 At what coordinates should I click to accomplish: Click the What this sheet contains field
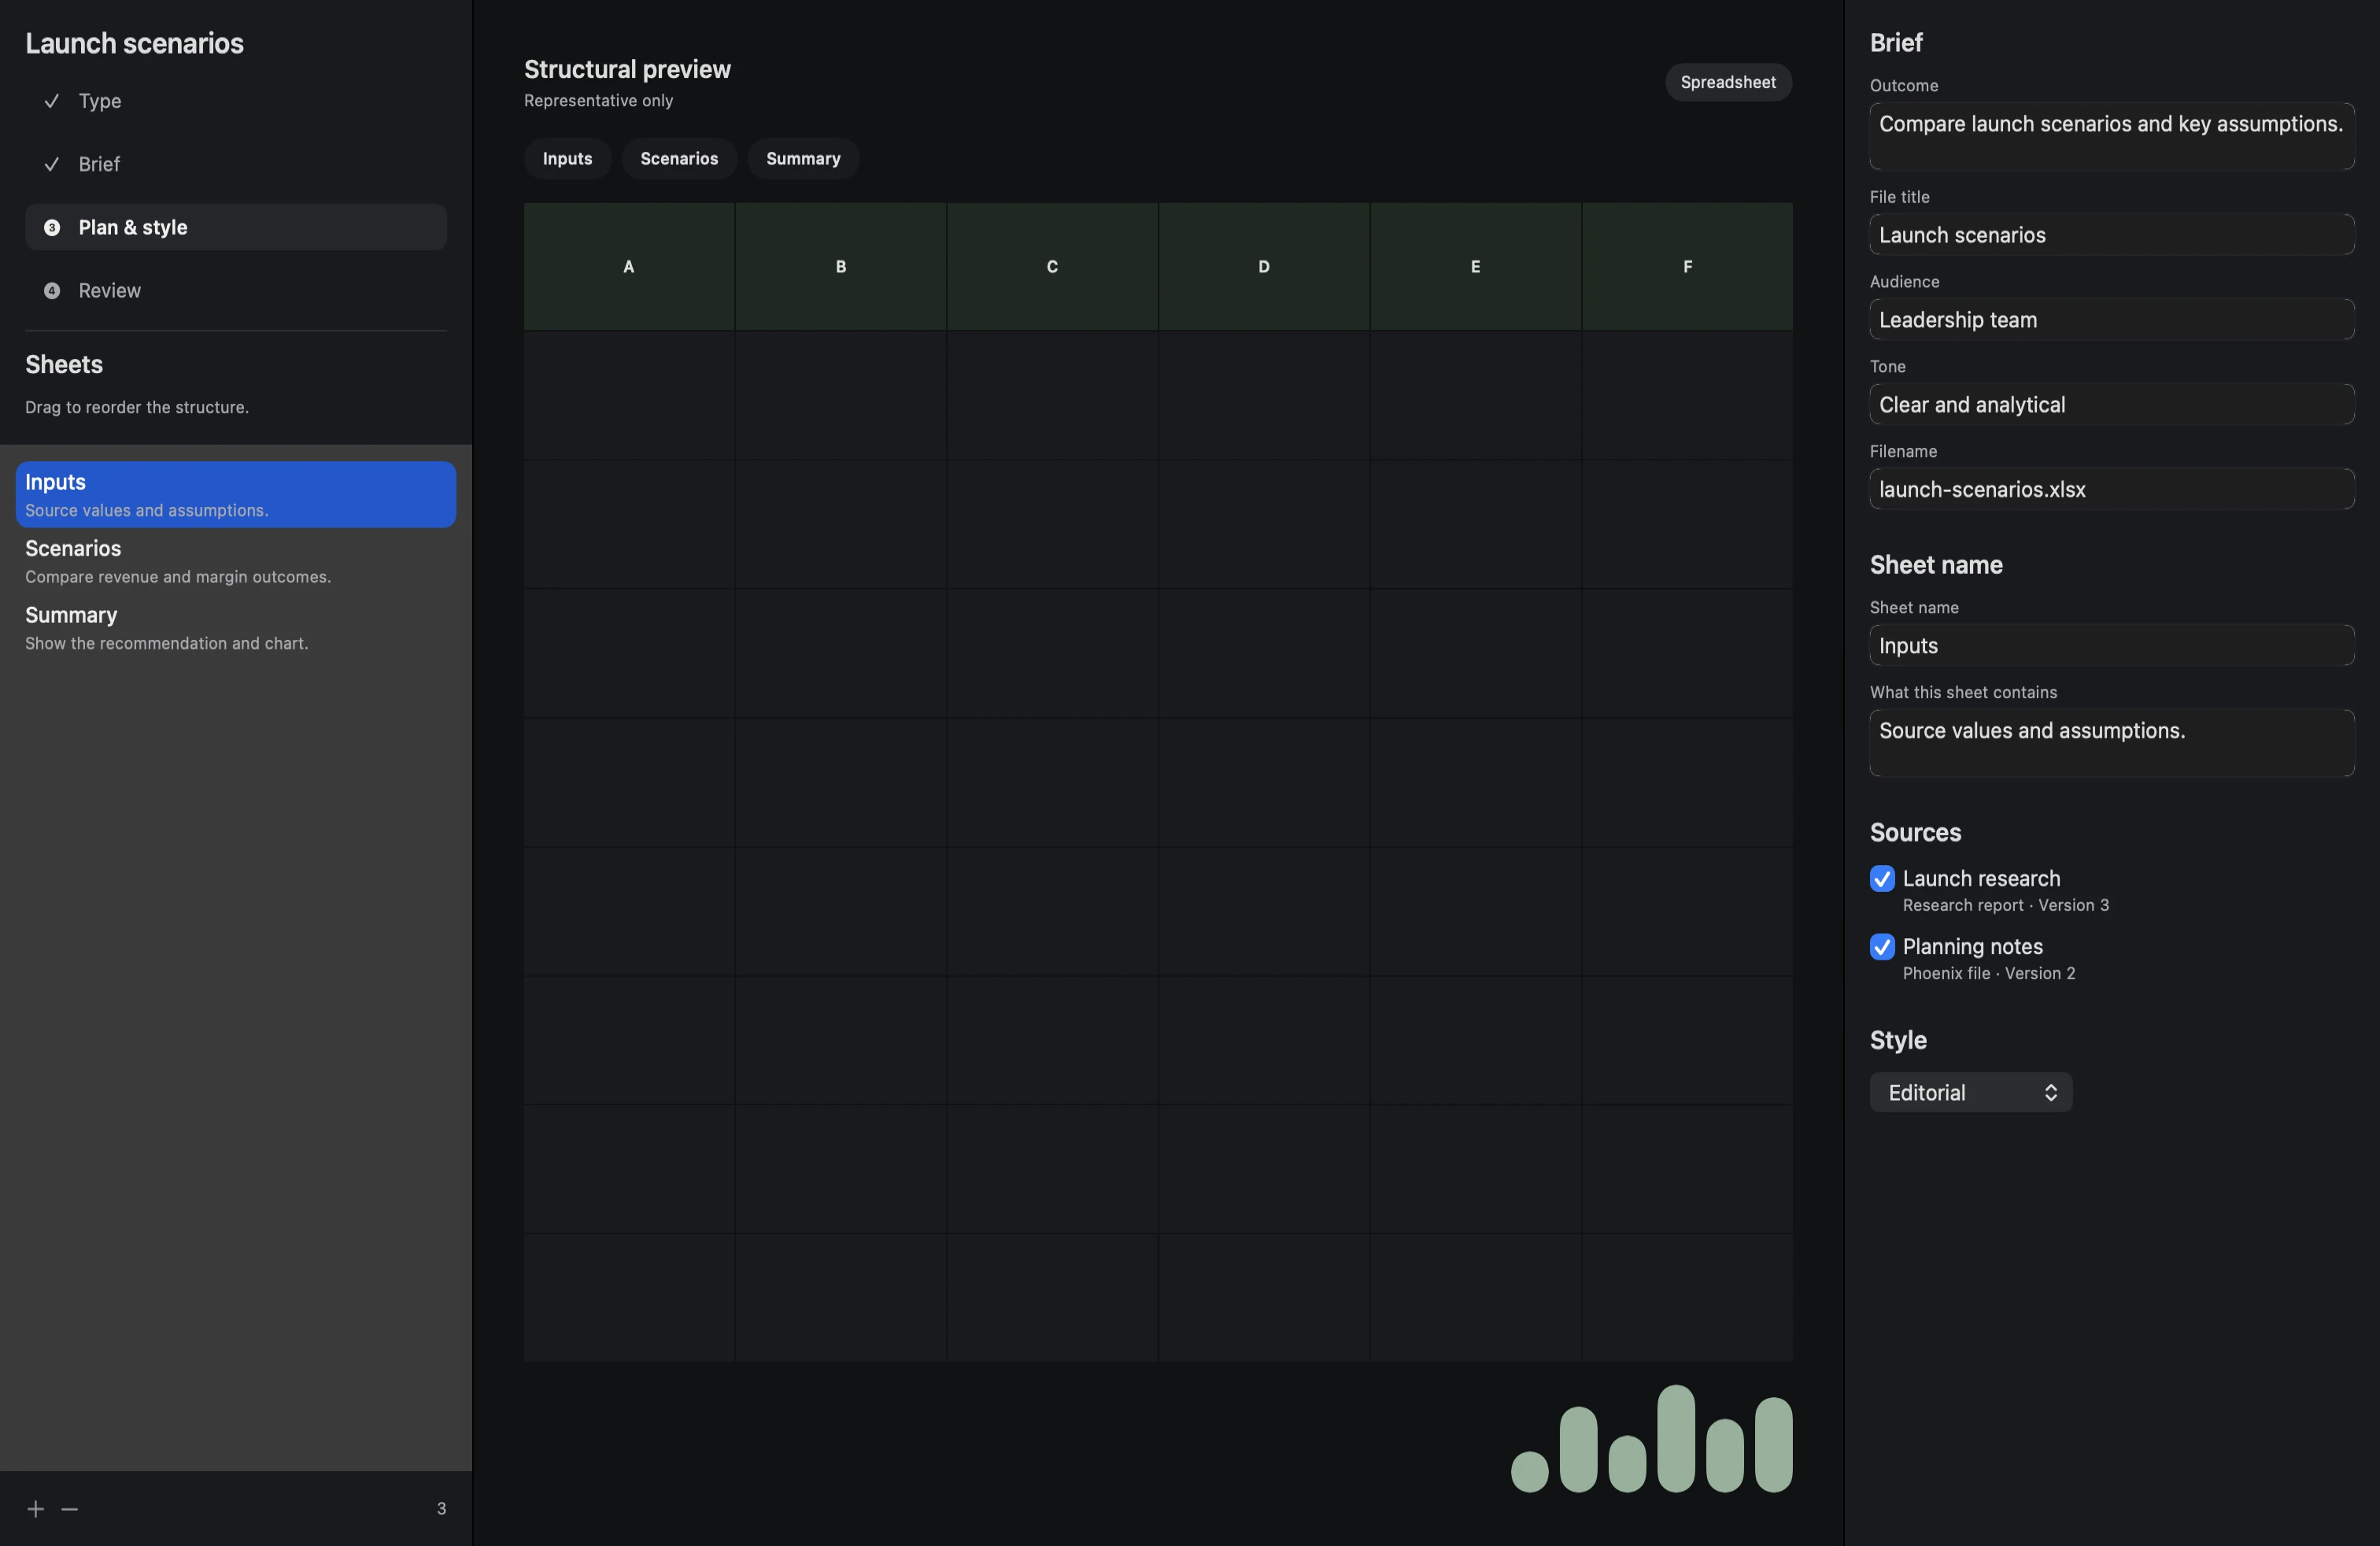tap(2112, 743)
